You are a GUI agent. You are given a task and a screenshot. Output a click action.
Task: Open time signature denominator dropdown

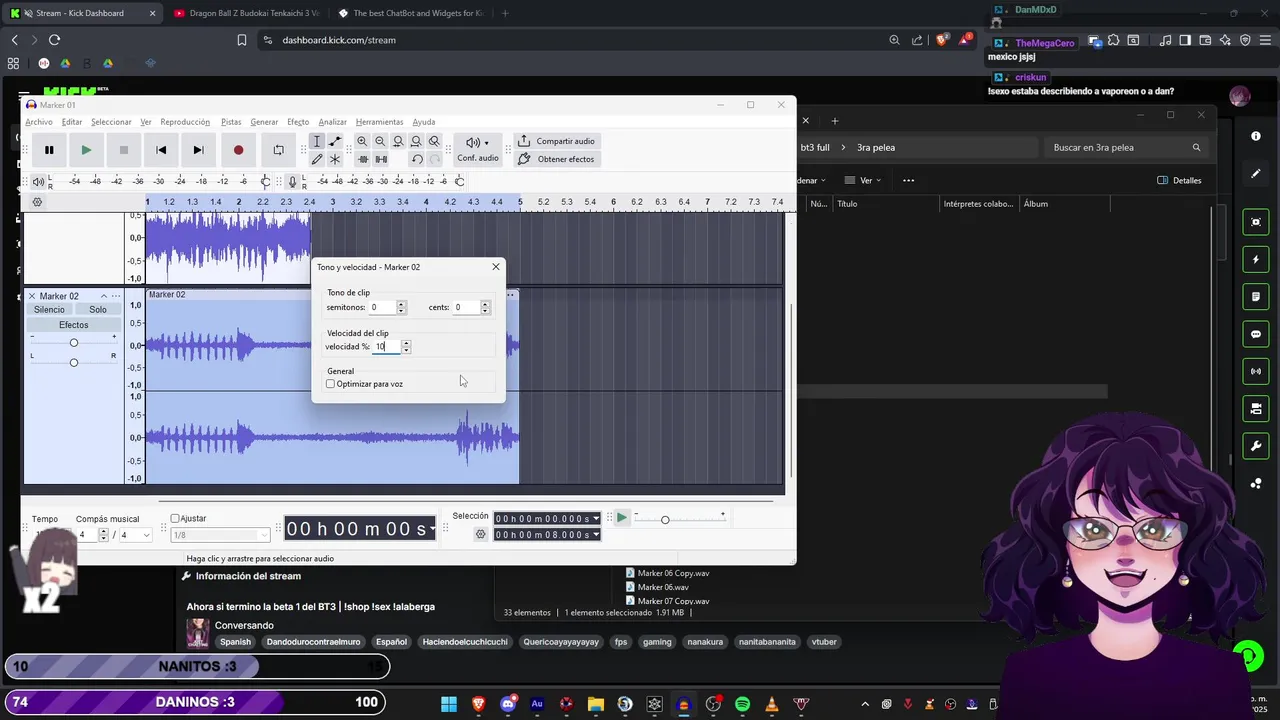point(146,535)
